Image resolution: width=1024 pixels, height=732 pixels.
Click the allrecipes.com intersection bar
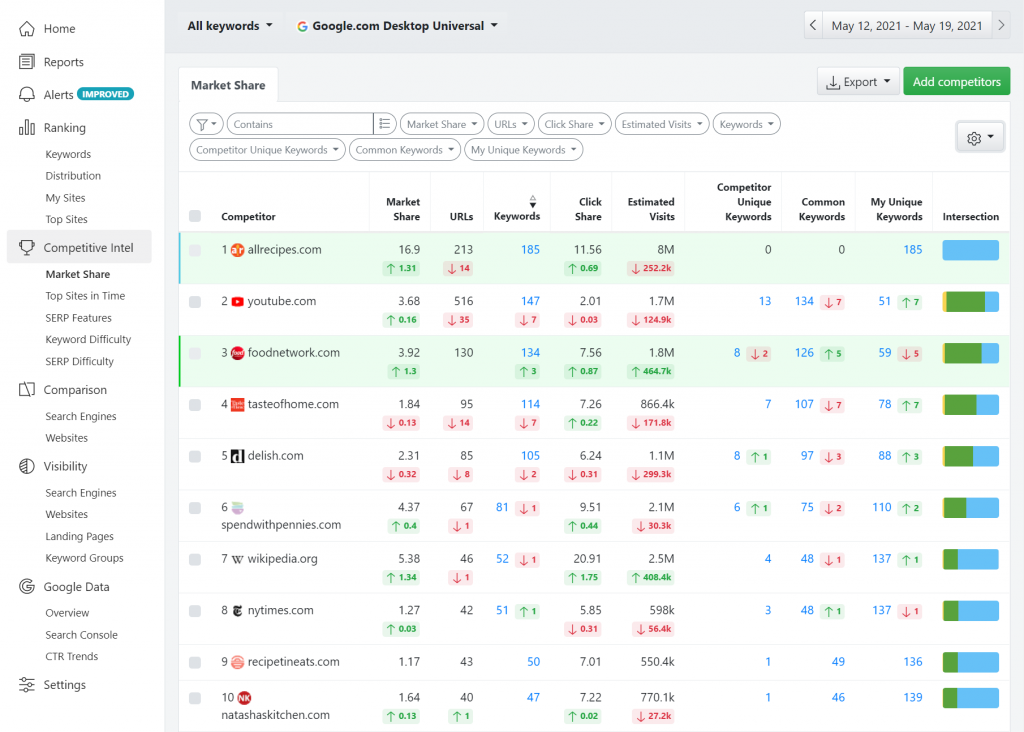970,250
